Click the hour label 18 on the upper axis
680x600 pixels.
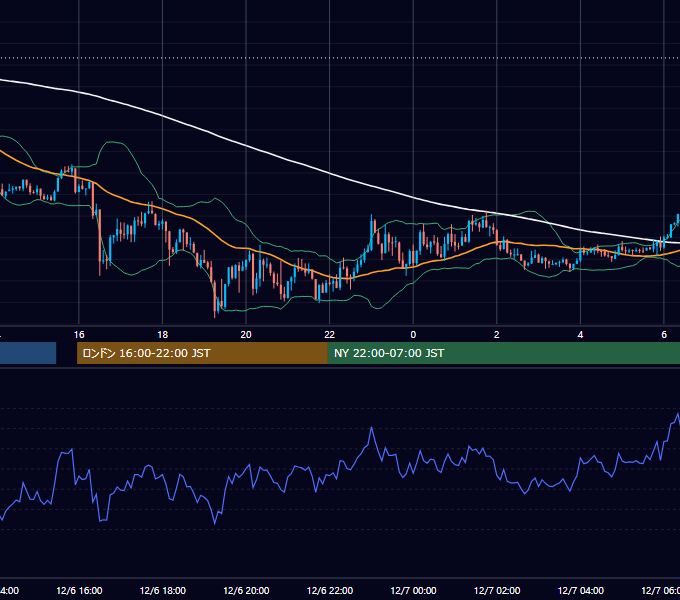(163, 335)
